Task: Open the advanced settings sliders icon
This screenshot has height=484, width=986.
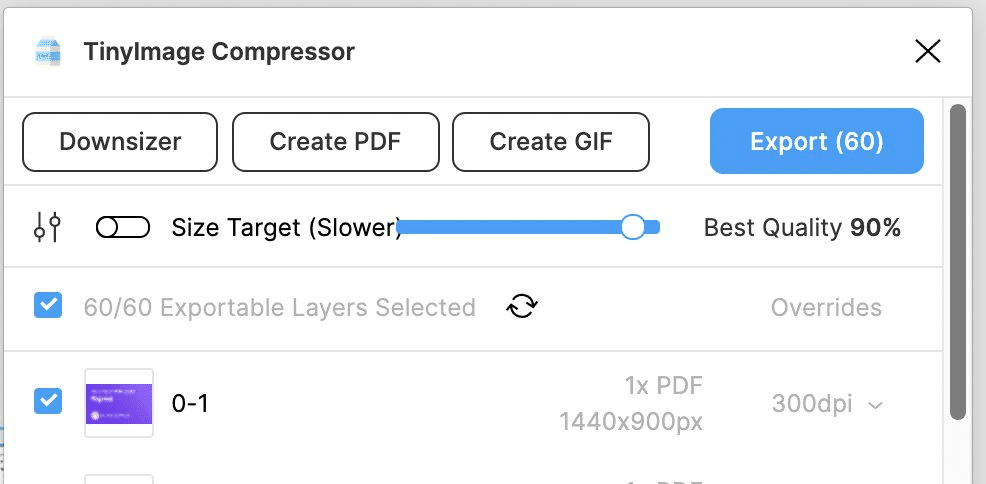Action: pos(47,228)
